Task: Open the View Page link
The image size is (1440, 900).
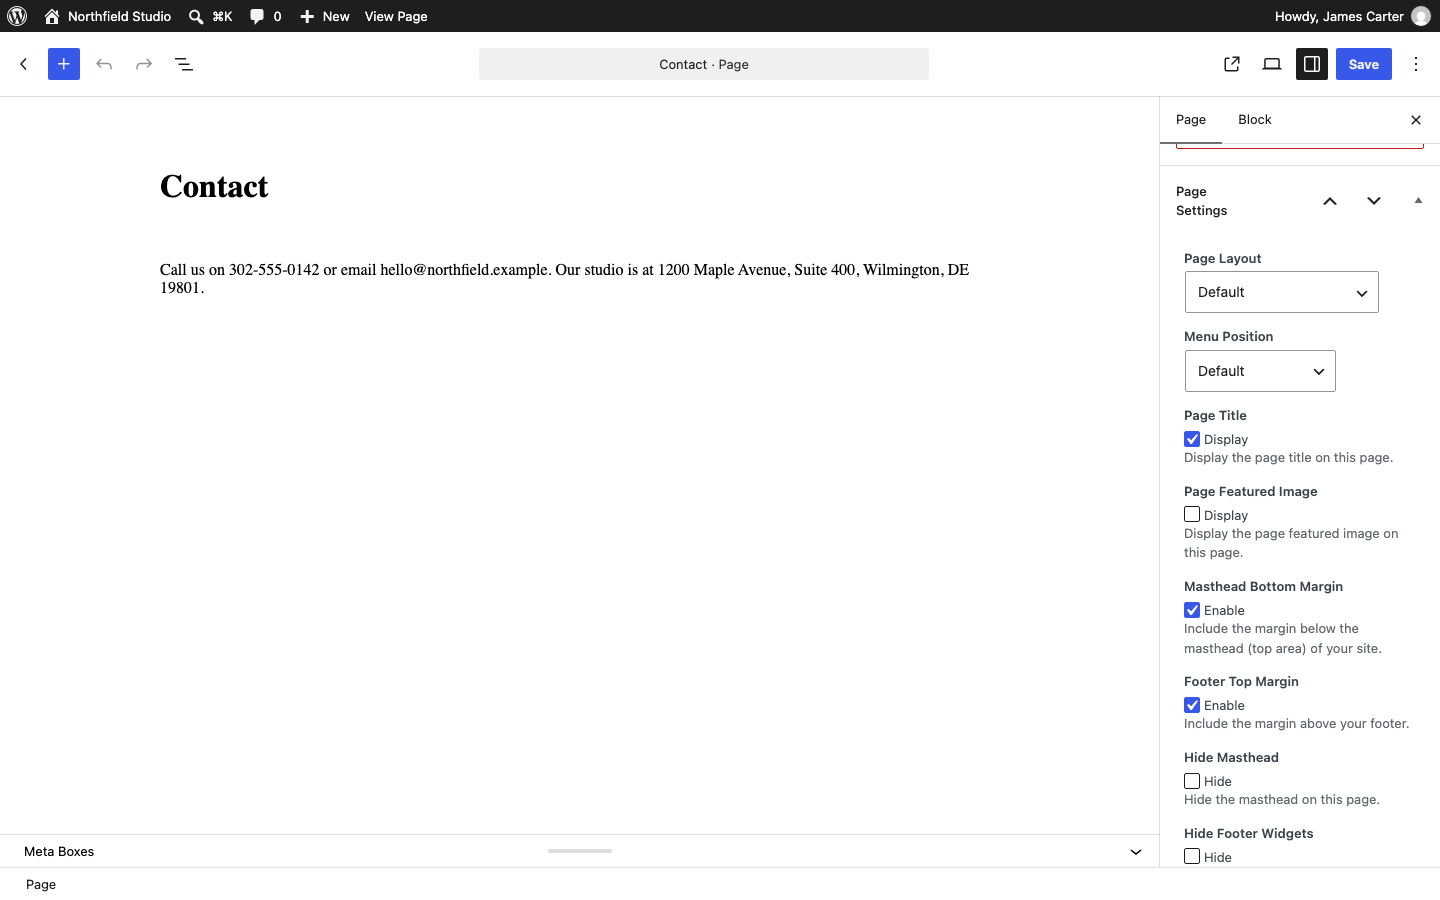Action: click(396, 16)
